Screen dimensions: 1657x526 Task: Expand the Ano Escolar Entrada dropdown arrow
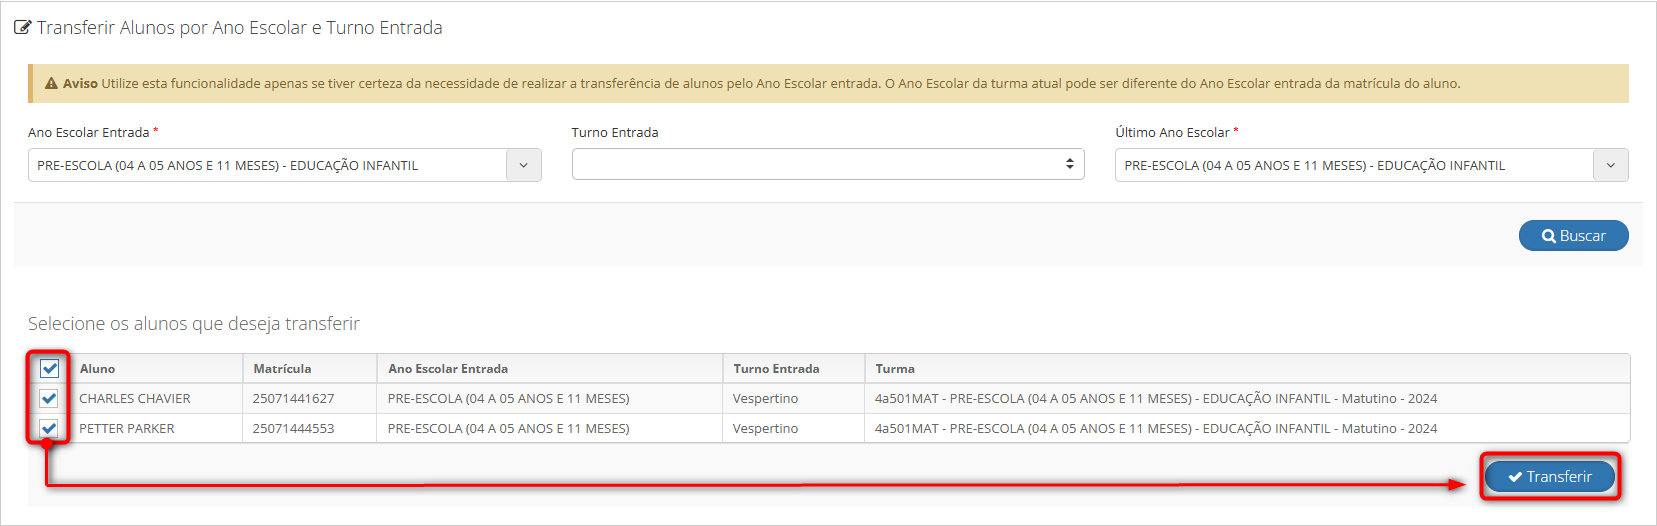(523, 166)
